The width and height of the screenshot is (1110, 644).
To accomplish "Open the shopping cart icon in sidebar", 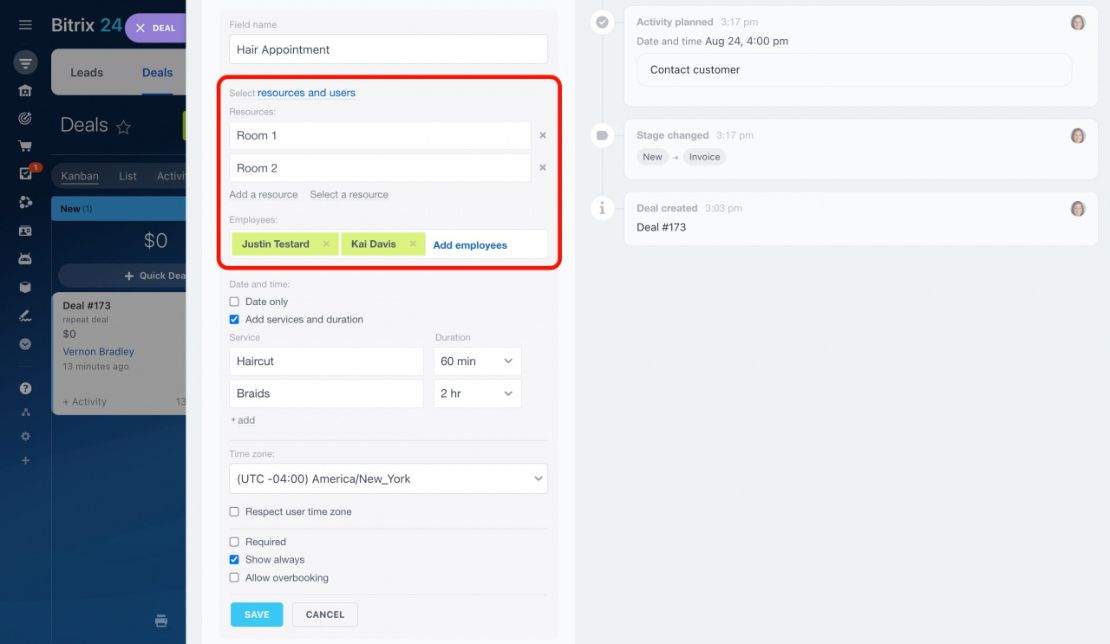I will click(25, 146).
